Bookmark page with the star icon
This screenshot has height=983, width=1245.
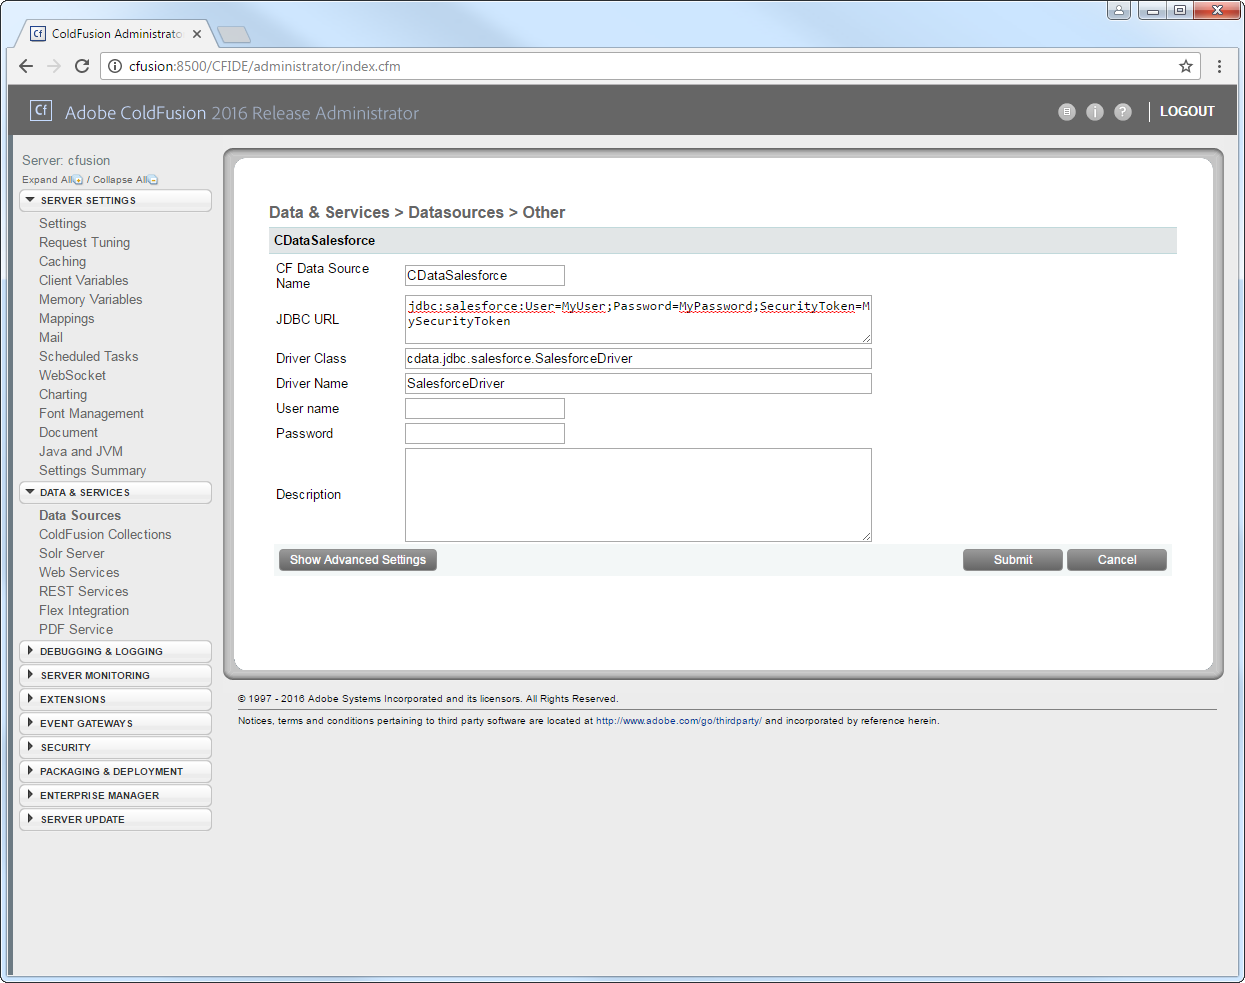(1186, 66)
